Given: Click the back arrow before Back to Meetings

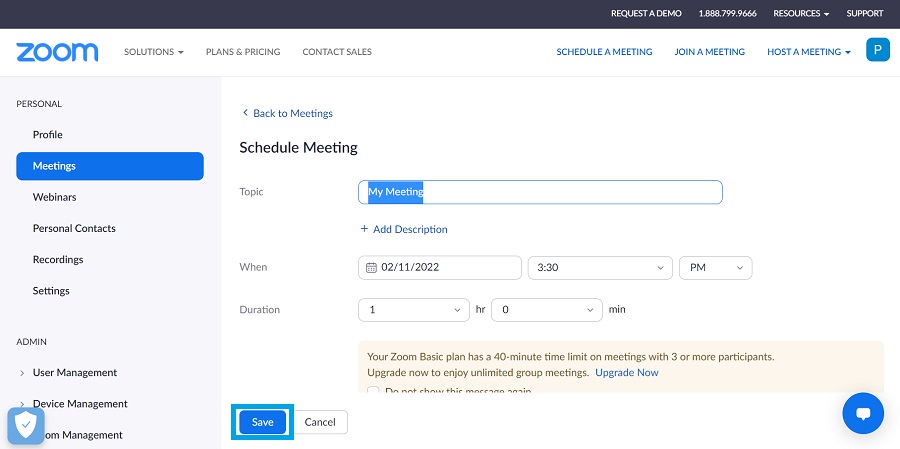Looking at the screenshot, I should click(245, 113).
